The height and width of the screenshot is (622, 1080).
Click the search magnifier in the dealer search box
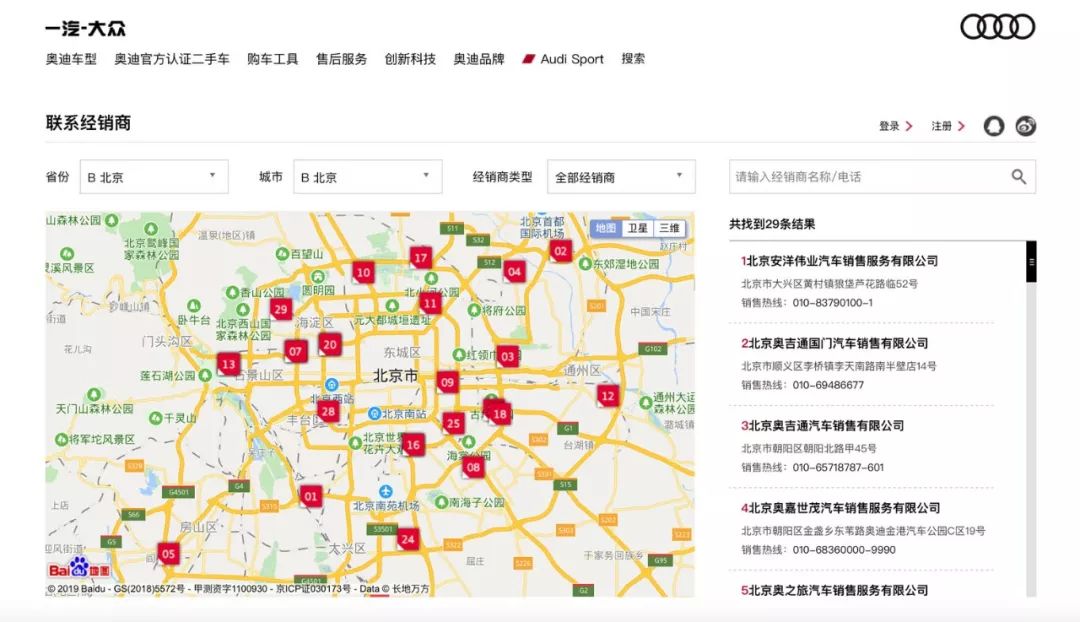tap(1019, 176)
